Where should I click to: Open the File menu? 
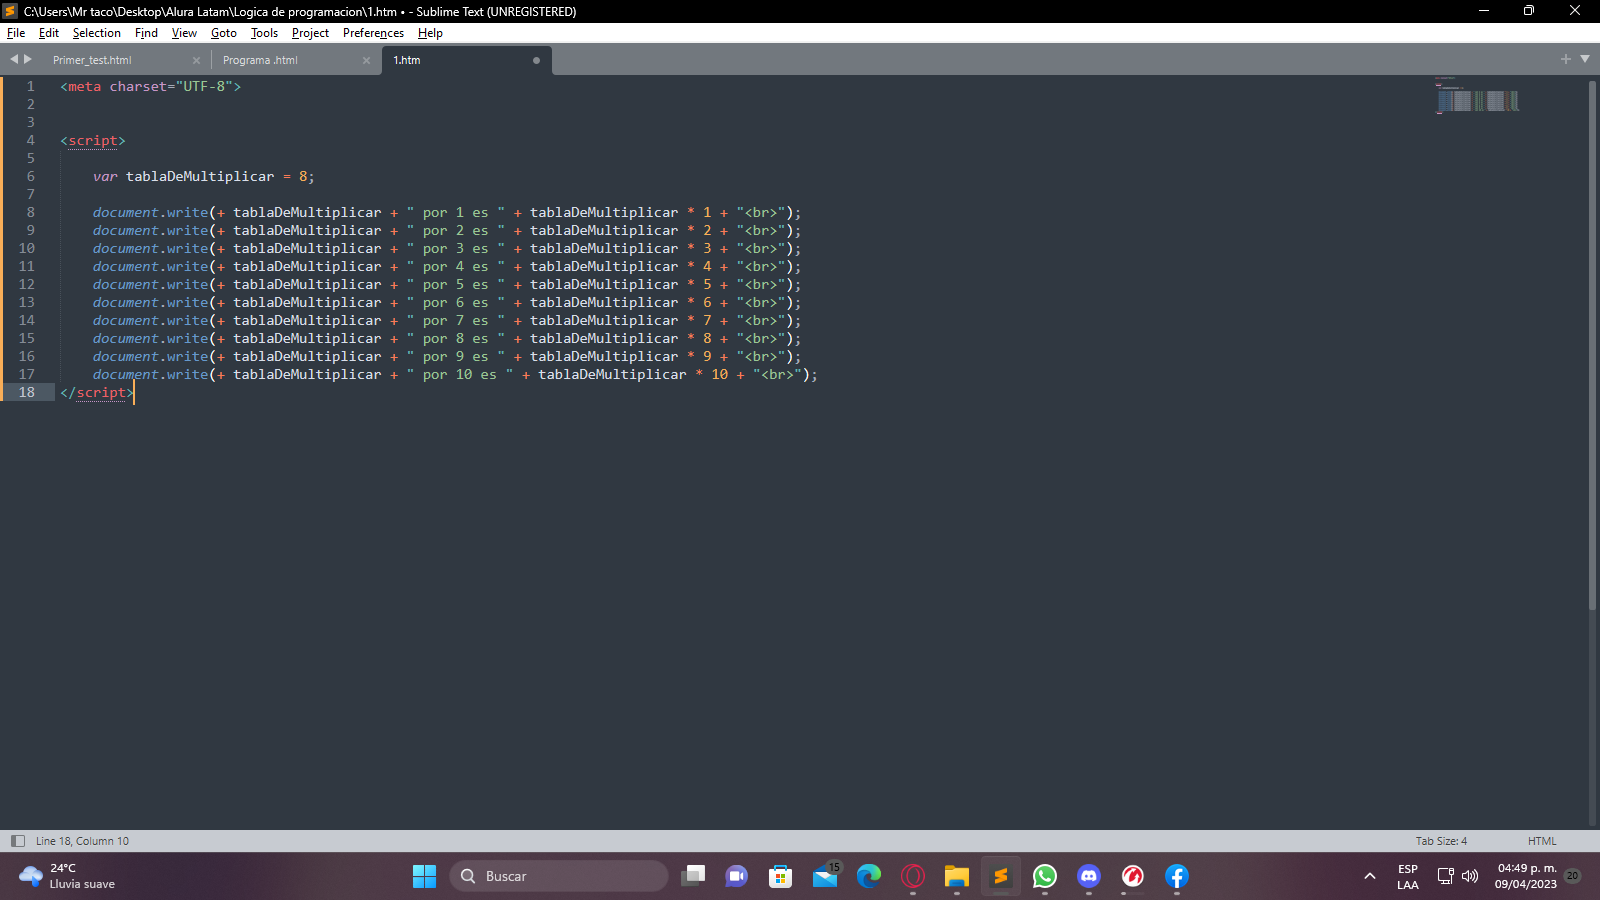coord(16,33)
